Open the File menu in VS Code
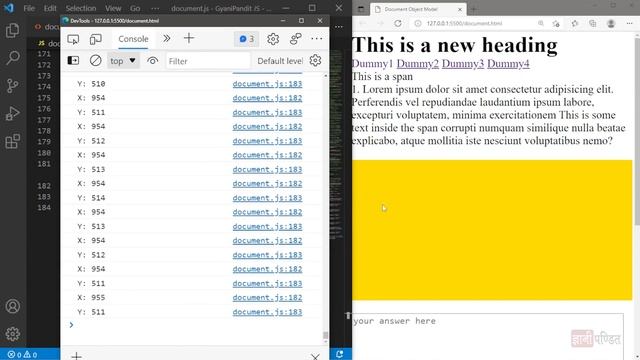The image size is (640, 360). tap(29, 8)
